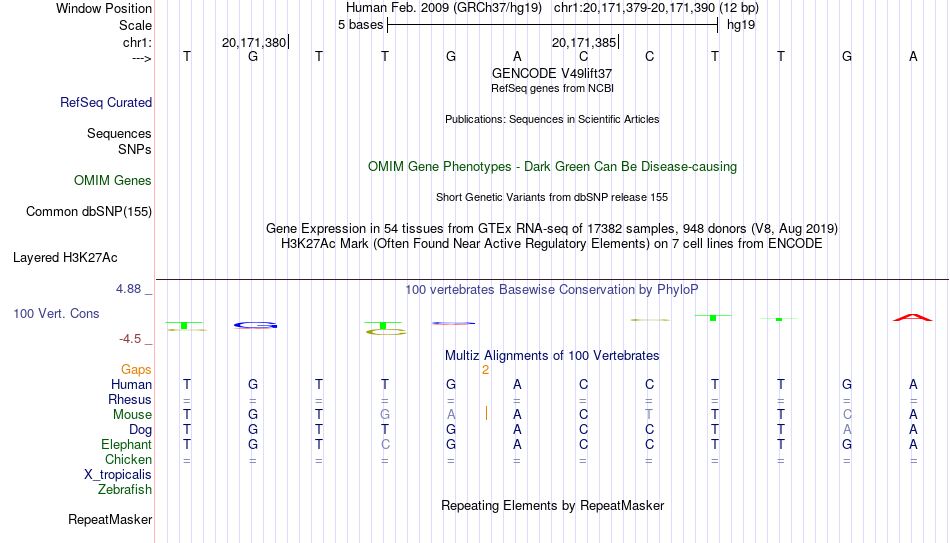Click the GENCODE V49lift37 track title
The height and width of the screenshot is (543, 950).
552,73
